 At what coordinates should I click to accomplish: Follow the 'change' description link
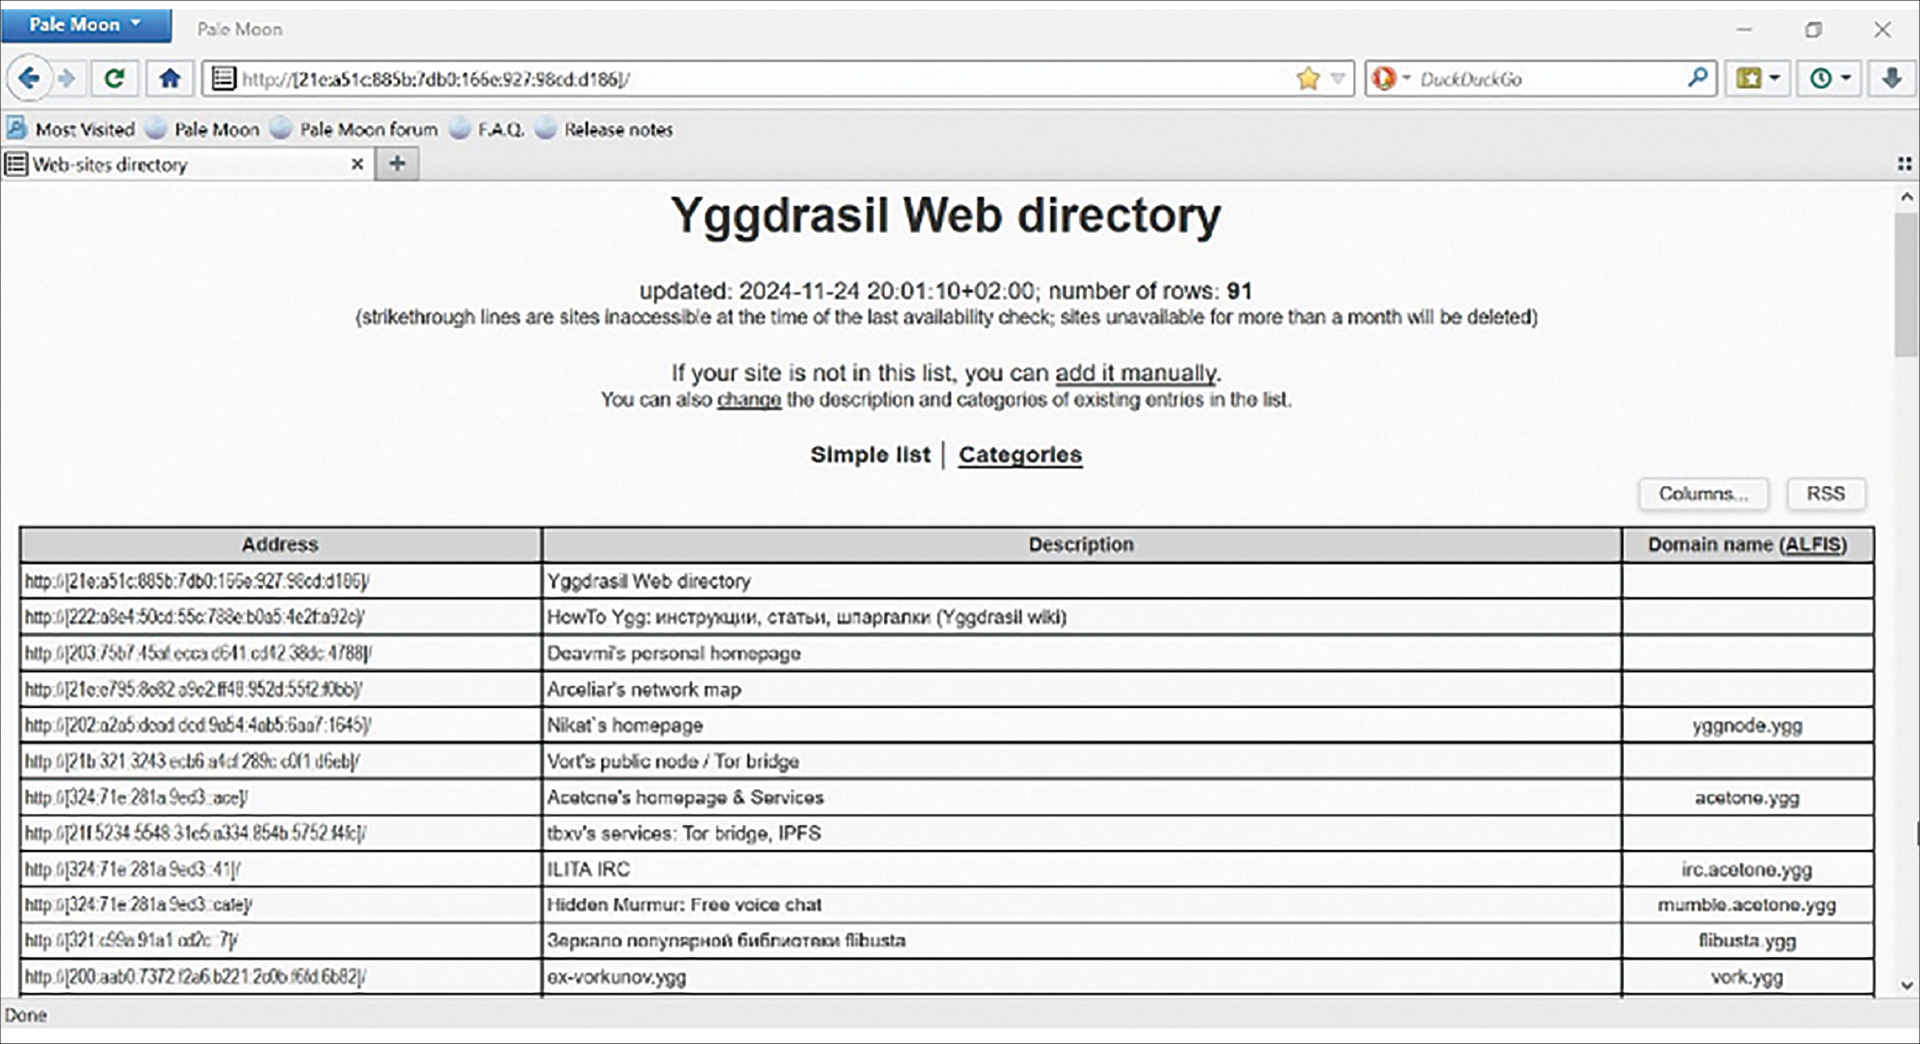click(749, 400)
